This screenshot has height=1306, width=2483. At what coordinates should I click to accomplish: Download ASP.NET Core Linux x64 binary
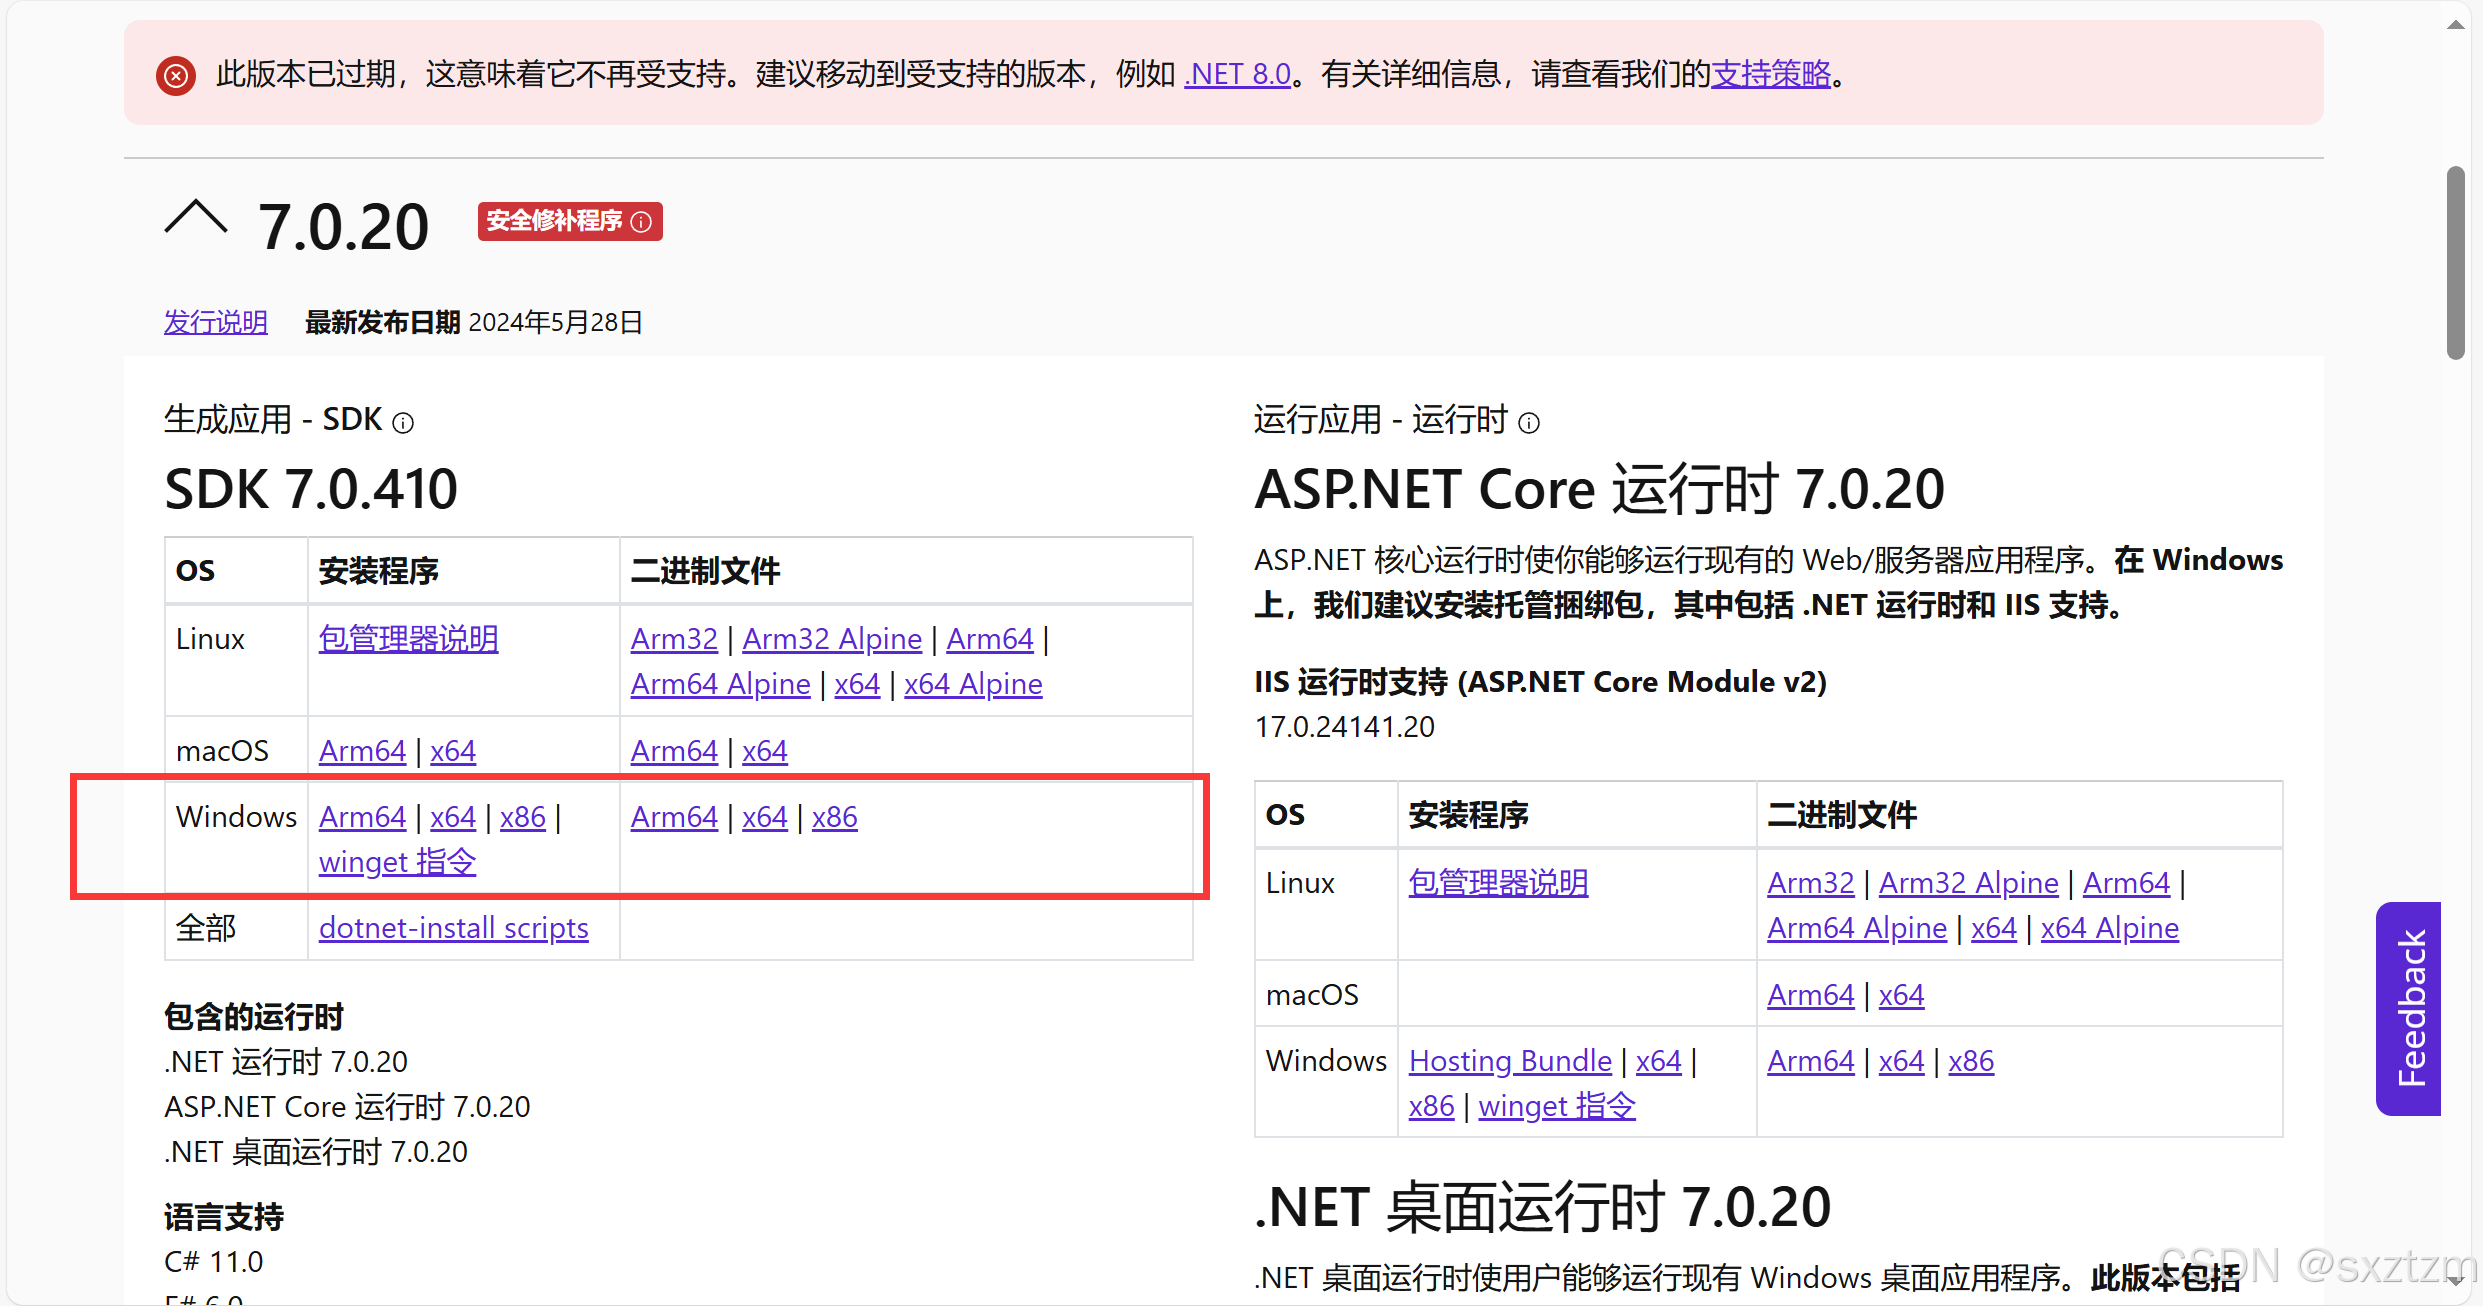1994,927
